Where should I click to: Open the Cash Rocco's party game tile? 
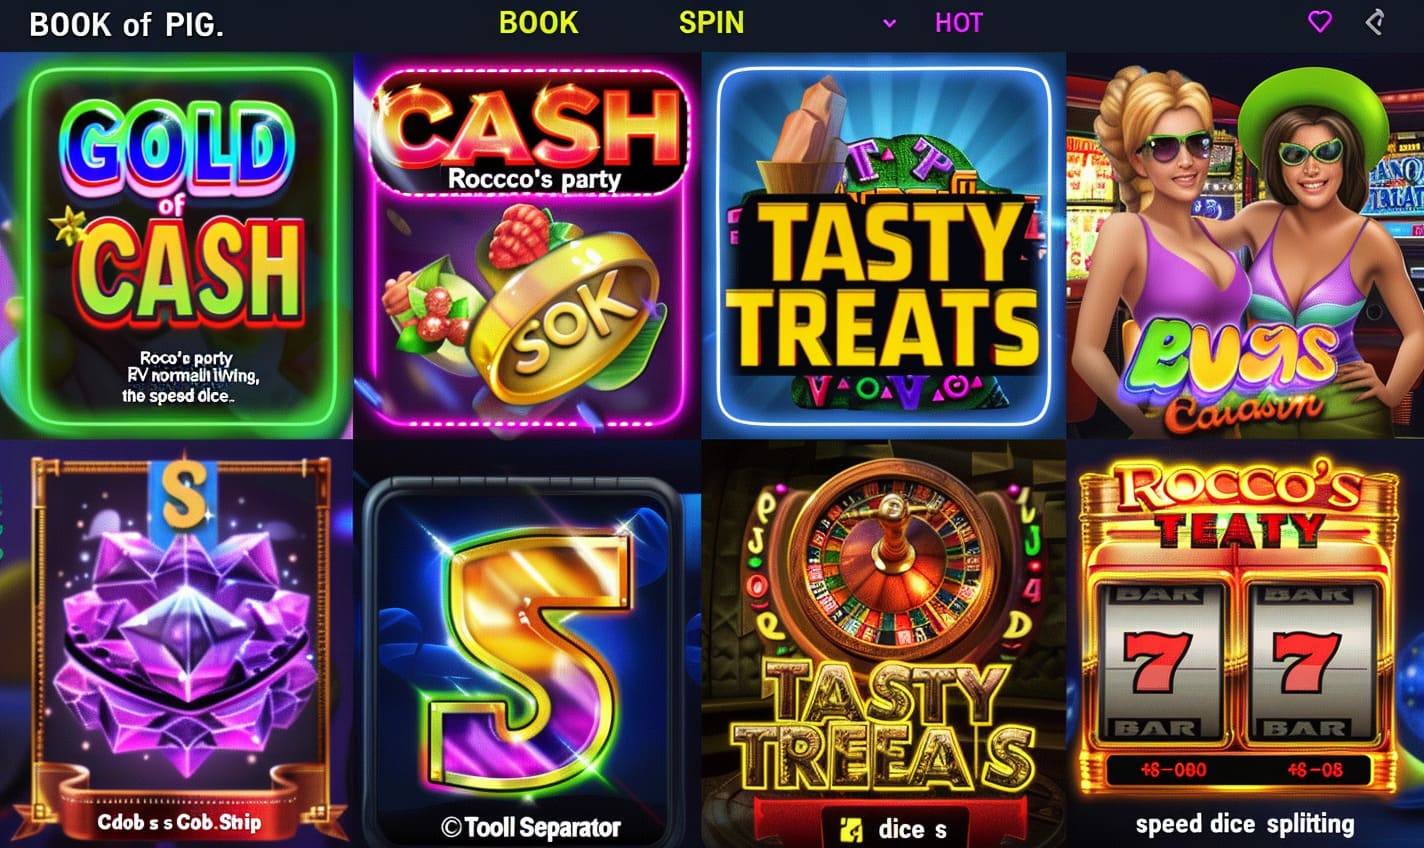[527, 246]
